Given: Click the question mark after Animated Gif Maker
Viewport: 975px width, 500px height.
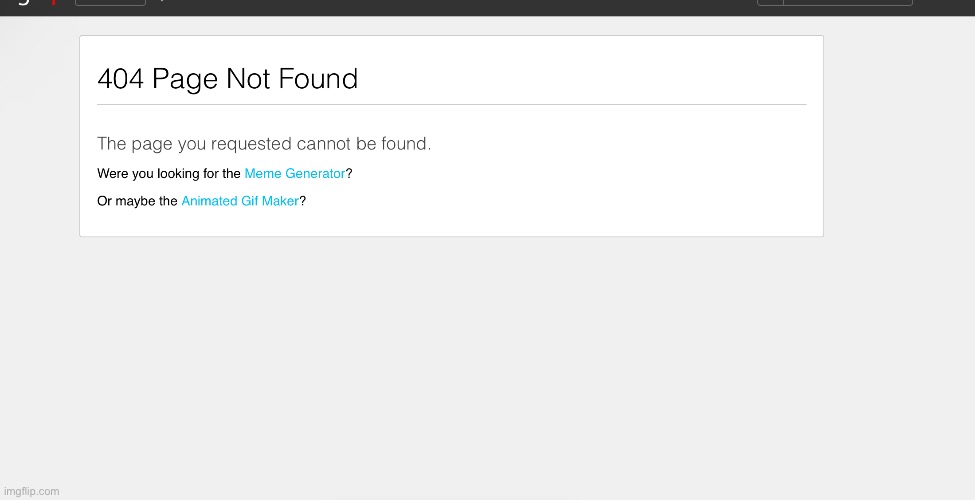Looking at the screenshot, I should click(303, 201).
